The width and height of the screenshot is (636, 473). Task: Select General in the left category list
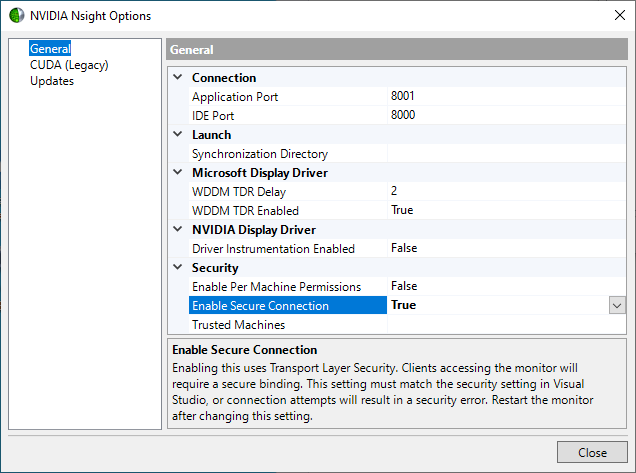point(50,49)
